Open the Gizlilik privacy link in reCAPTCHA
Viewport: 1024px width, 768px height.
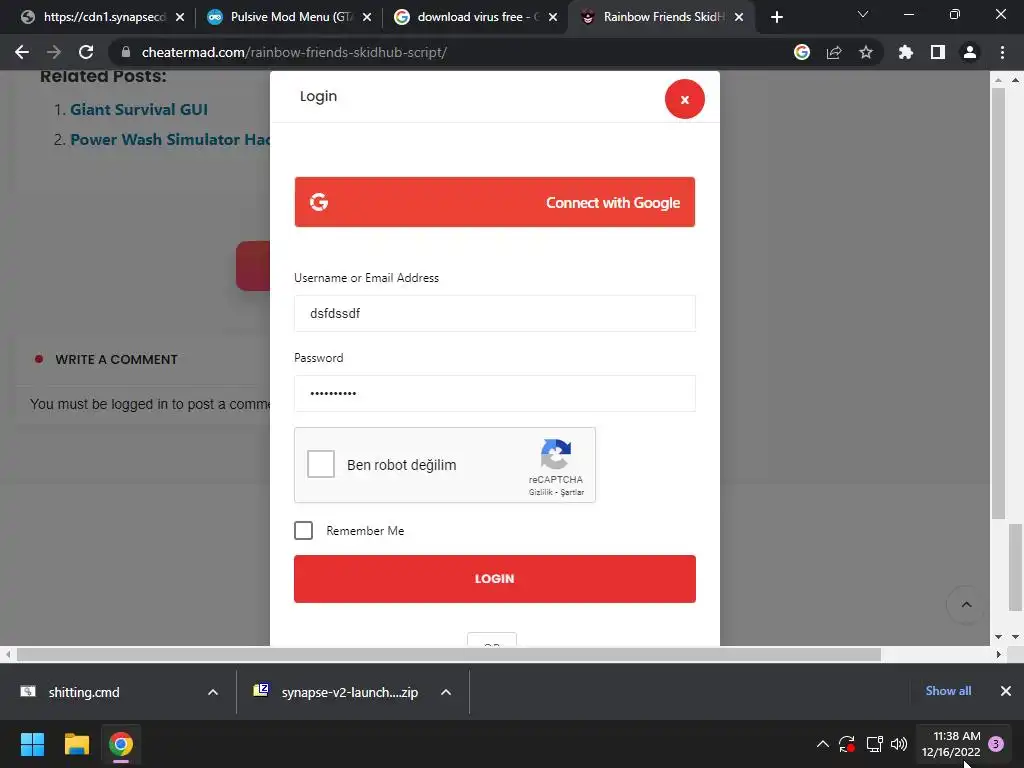540,492
